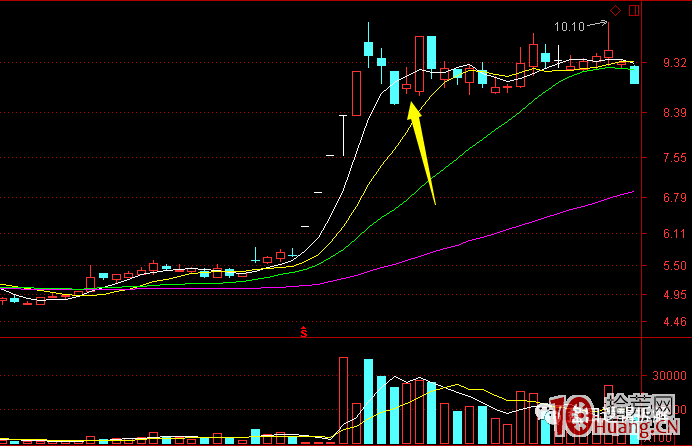Click the tallest cyan volume bar
Image resolution: width=692 pixels, height=446 pixels.
tap(368, 401)
